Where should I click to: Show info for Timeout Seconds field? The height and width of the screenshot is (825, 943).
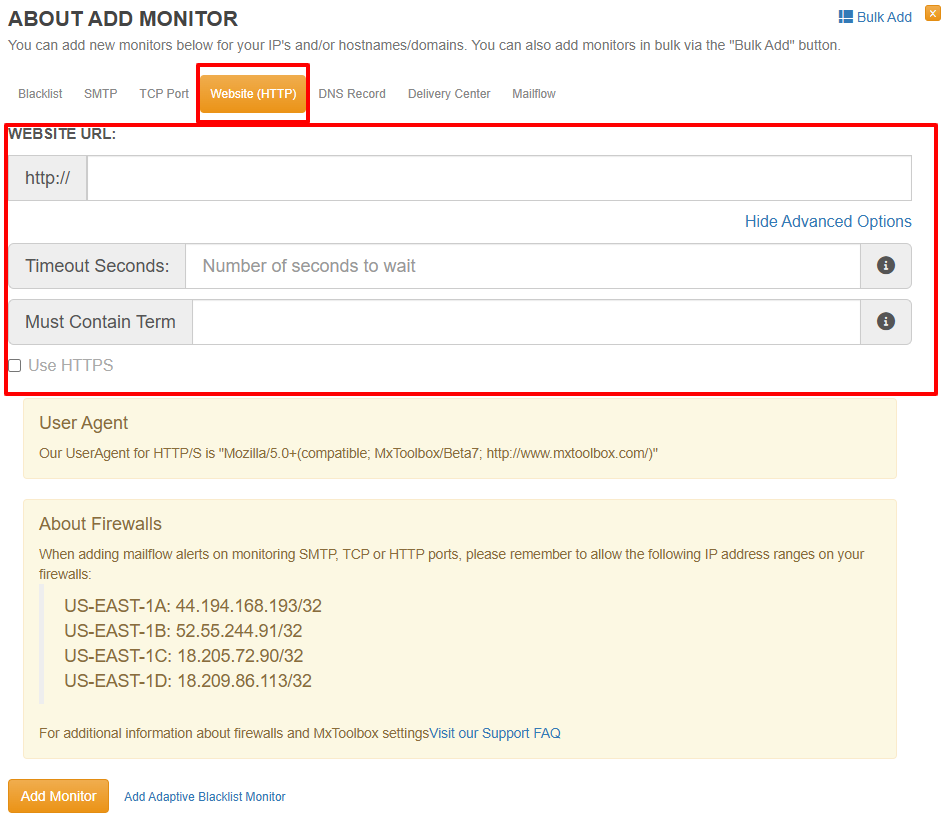[885, 266]
